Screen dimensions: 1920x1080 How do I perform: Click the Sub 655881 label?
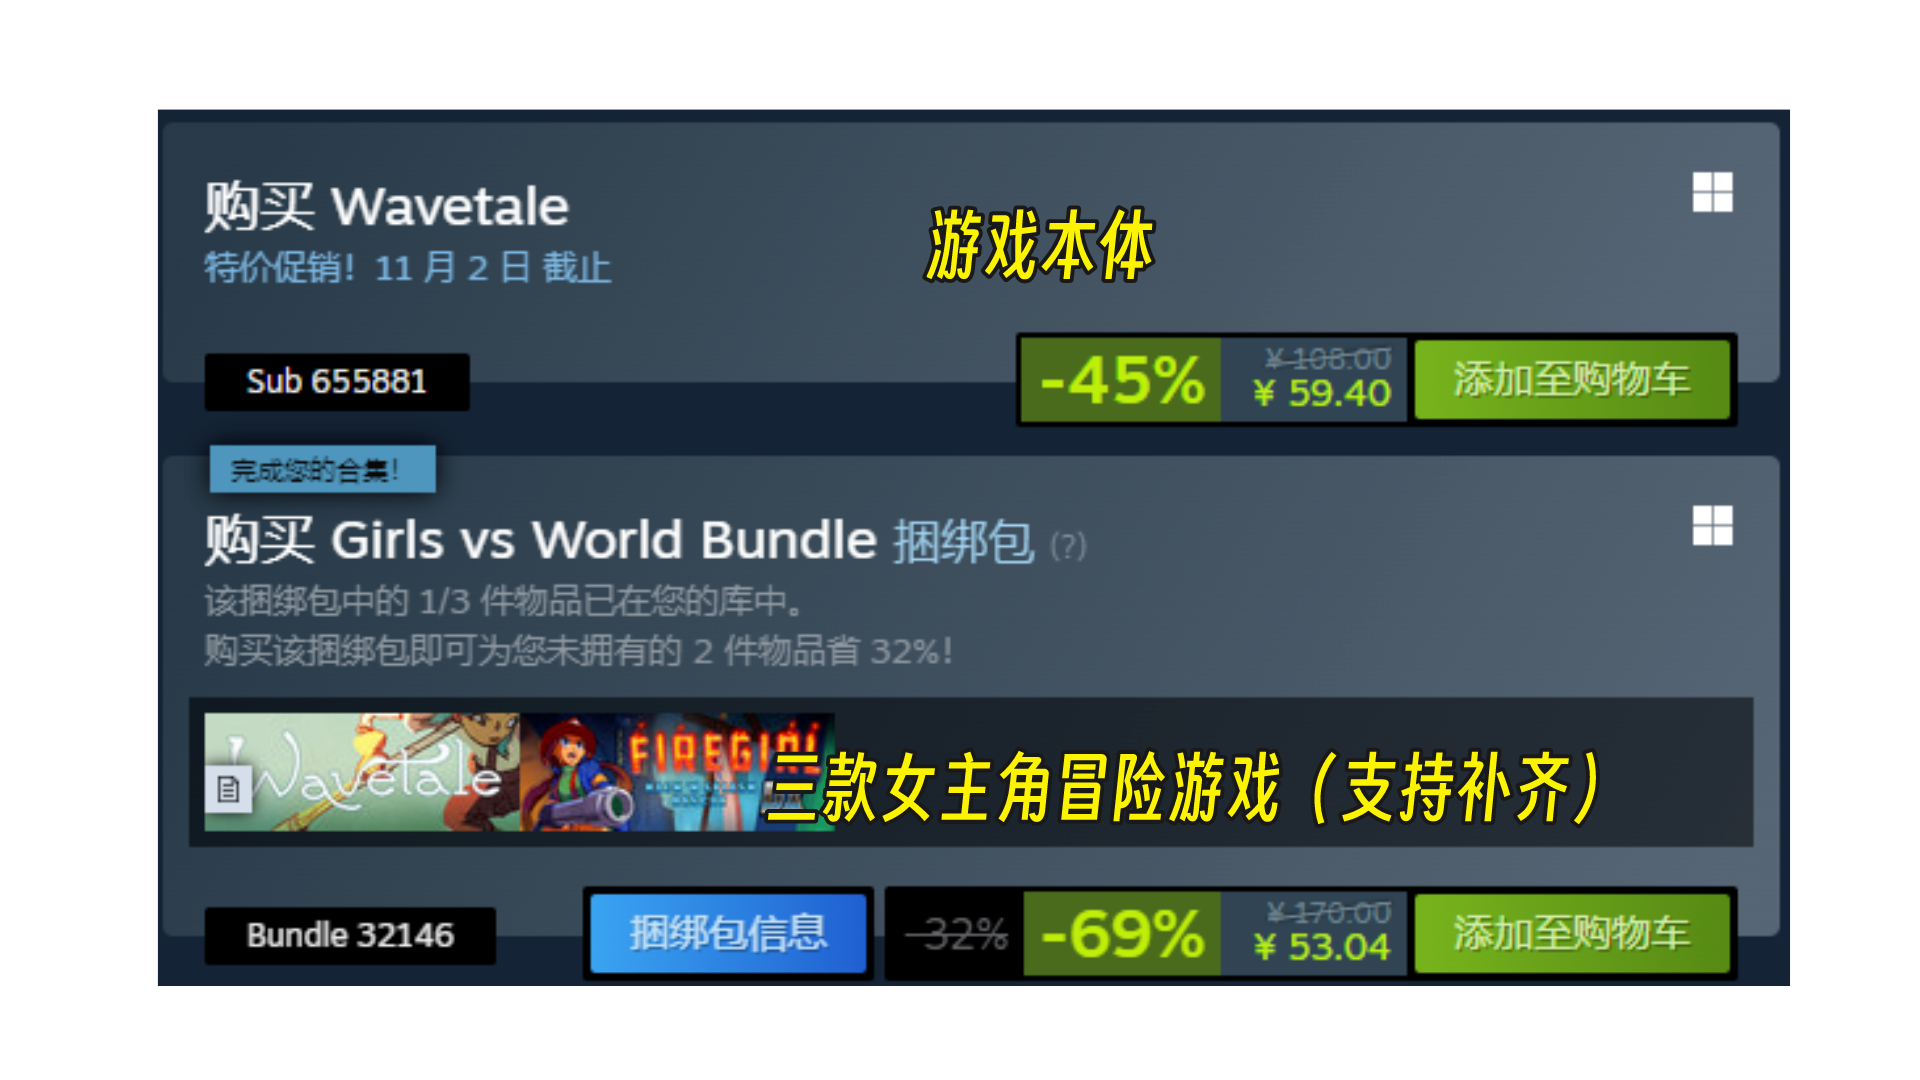coord(337,382)
